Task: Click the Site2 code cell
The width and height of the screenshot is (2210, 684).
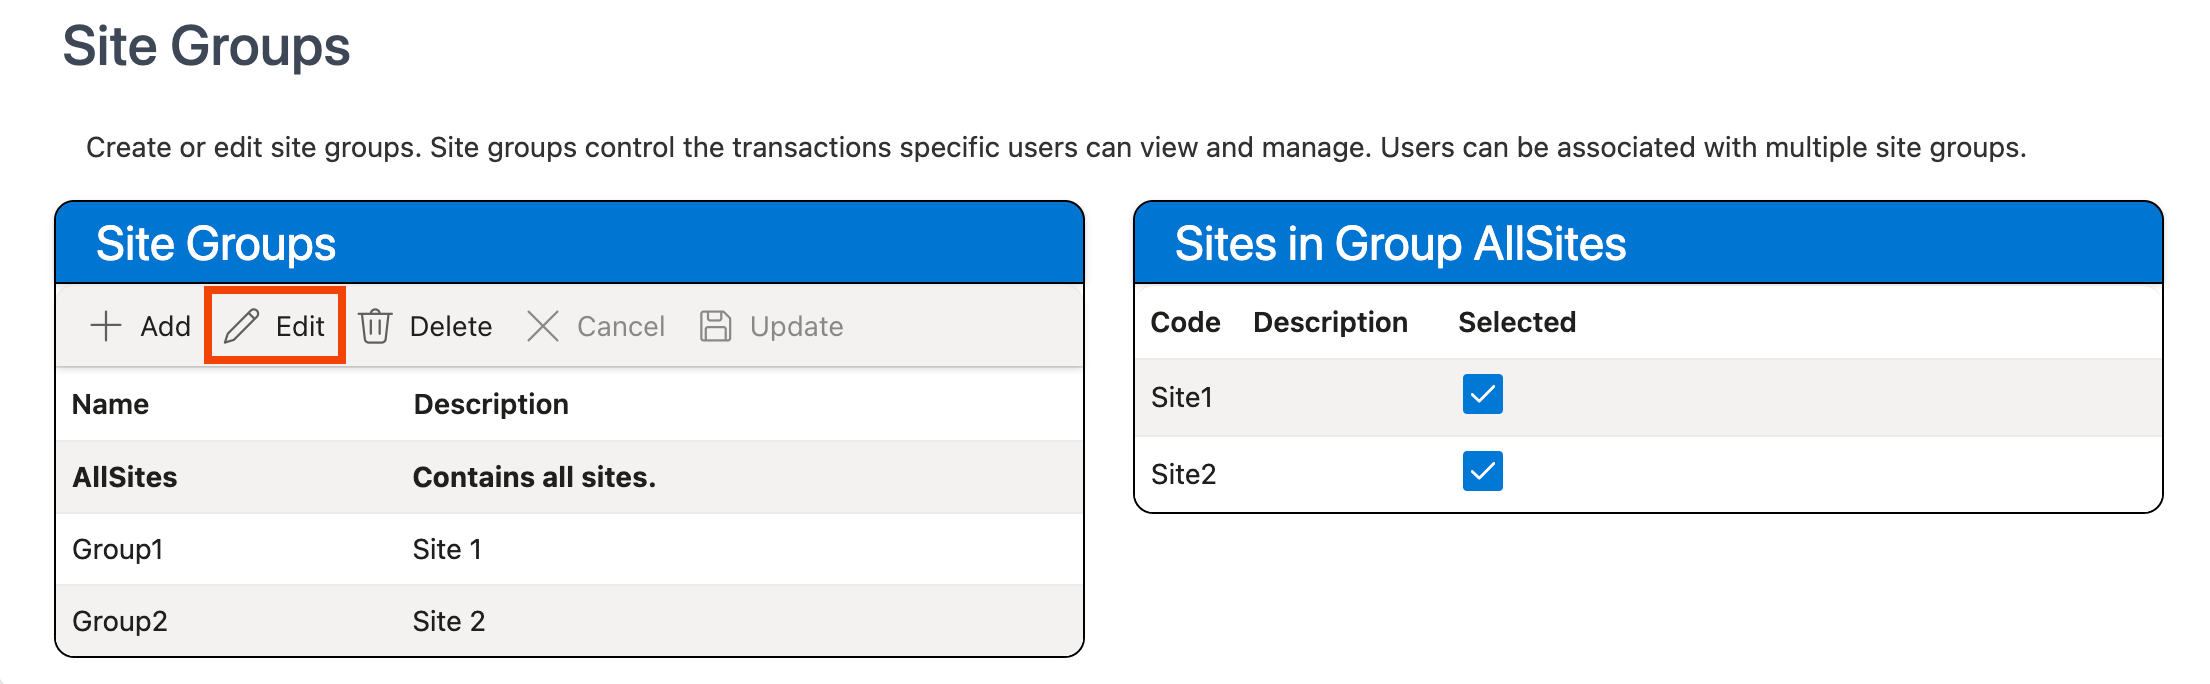Action: pos(1183,474)
